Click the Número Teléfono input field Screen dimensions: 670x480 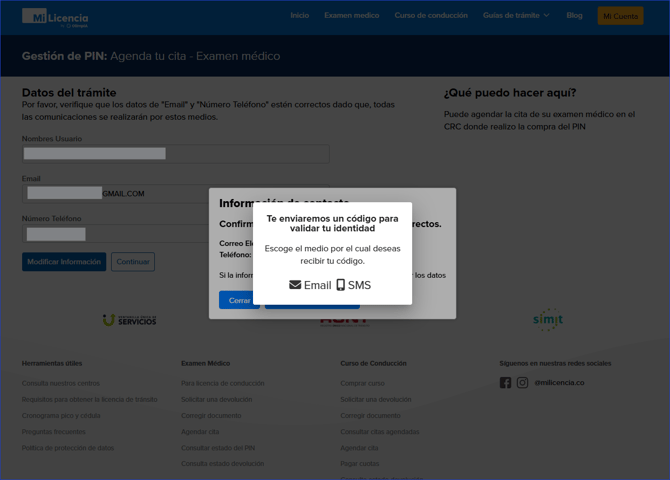[115, 234]
